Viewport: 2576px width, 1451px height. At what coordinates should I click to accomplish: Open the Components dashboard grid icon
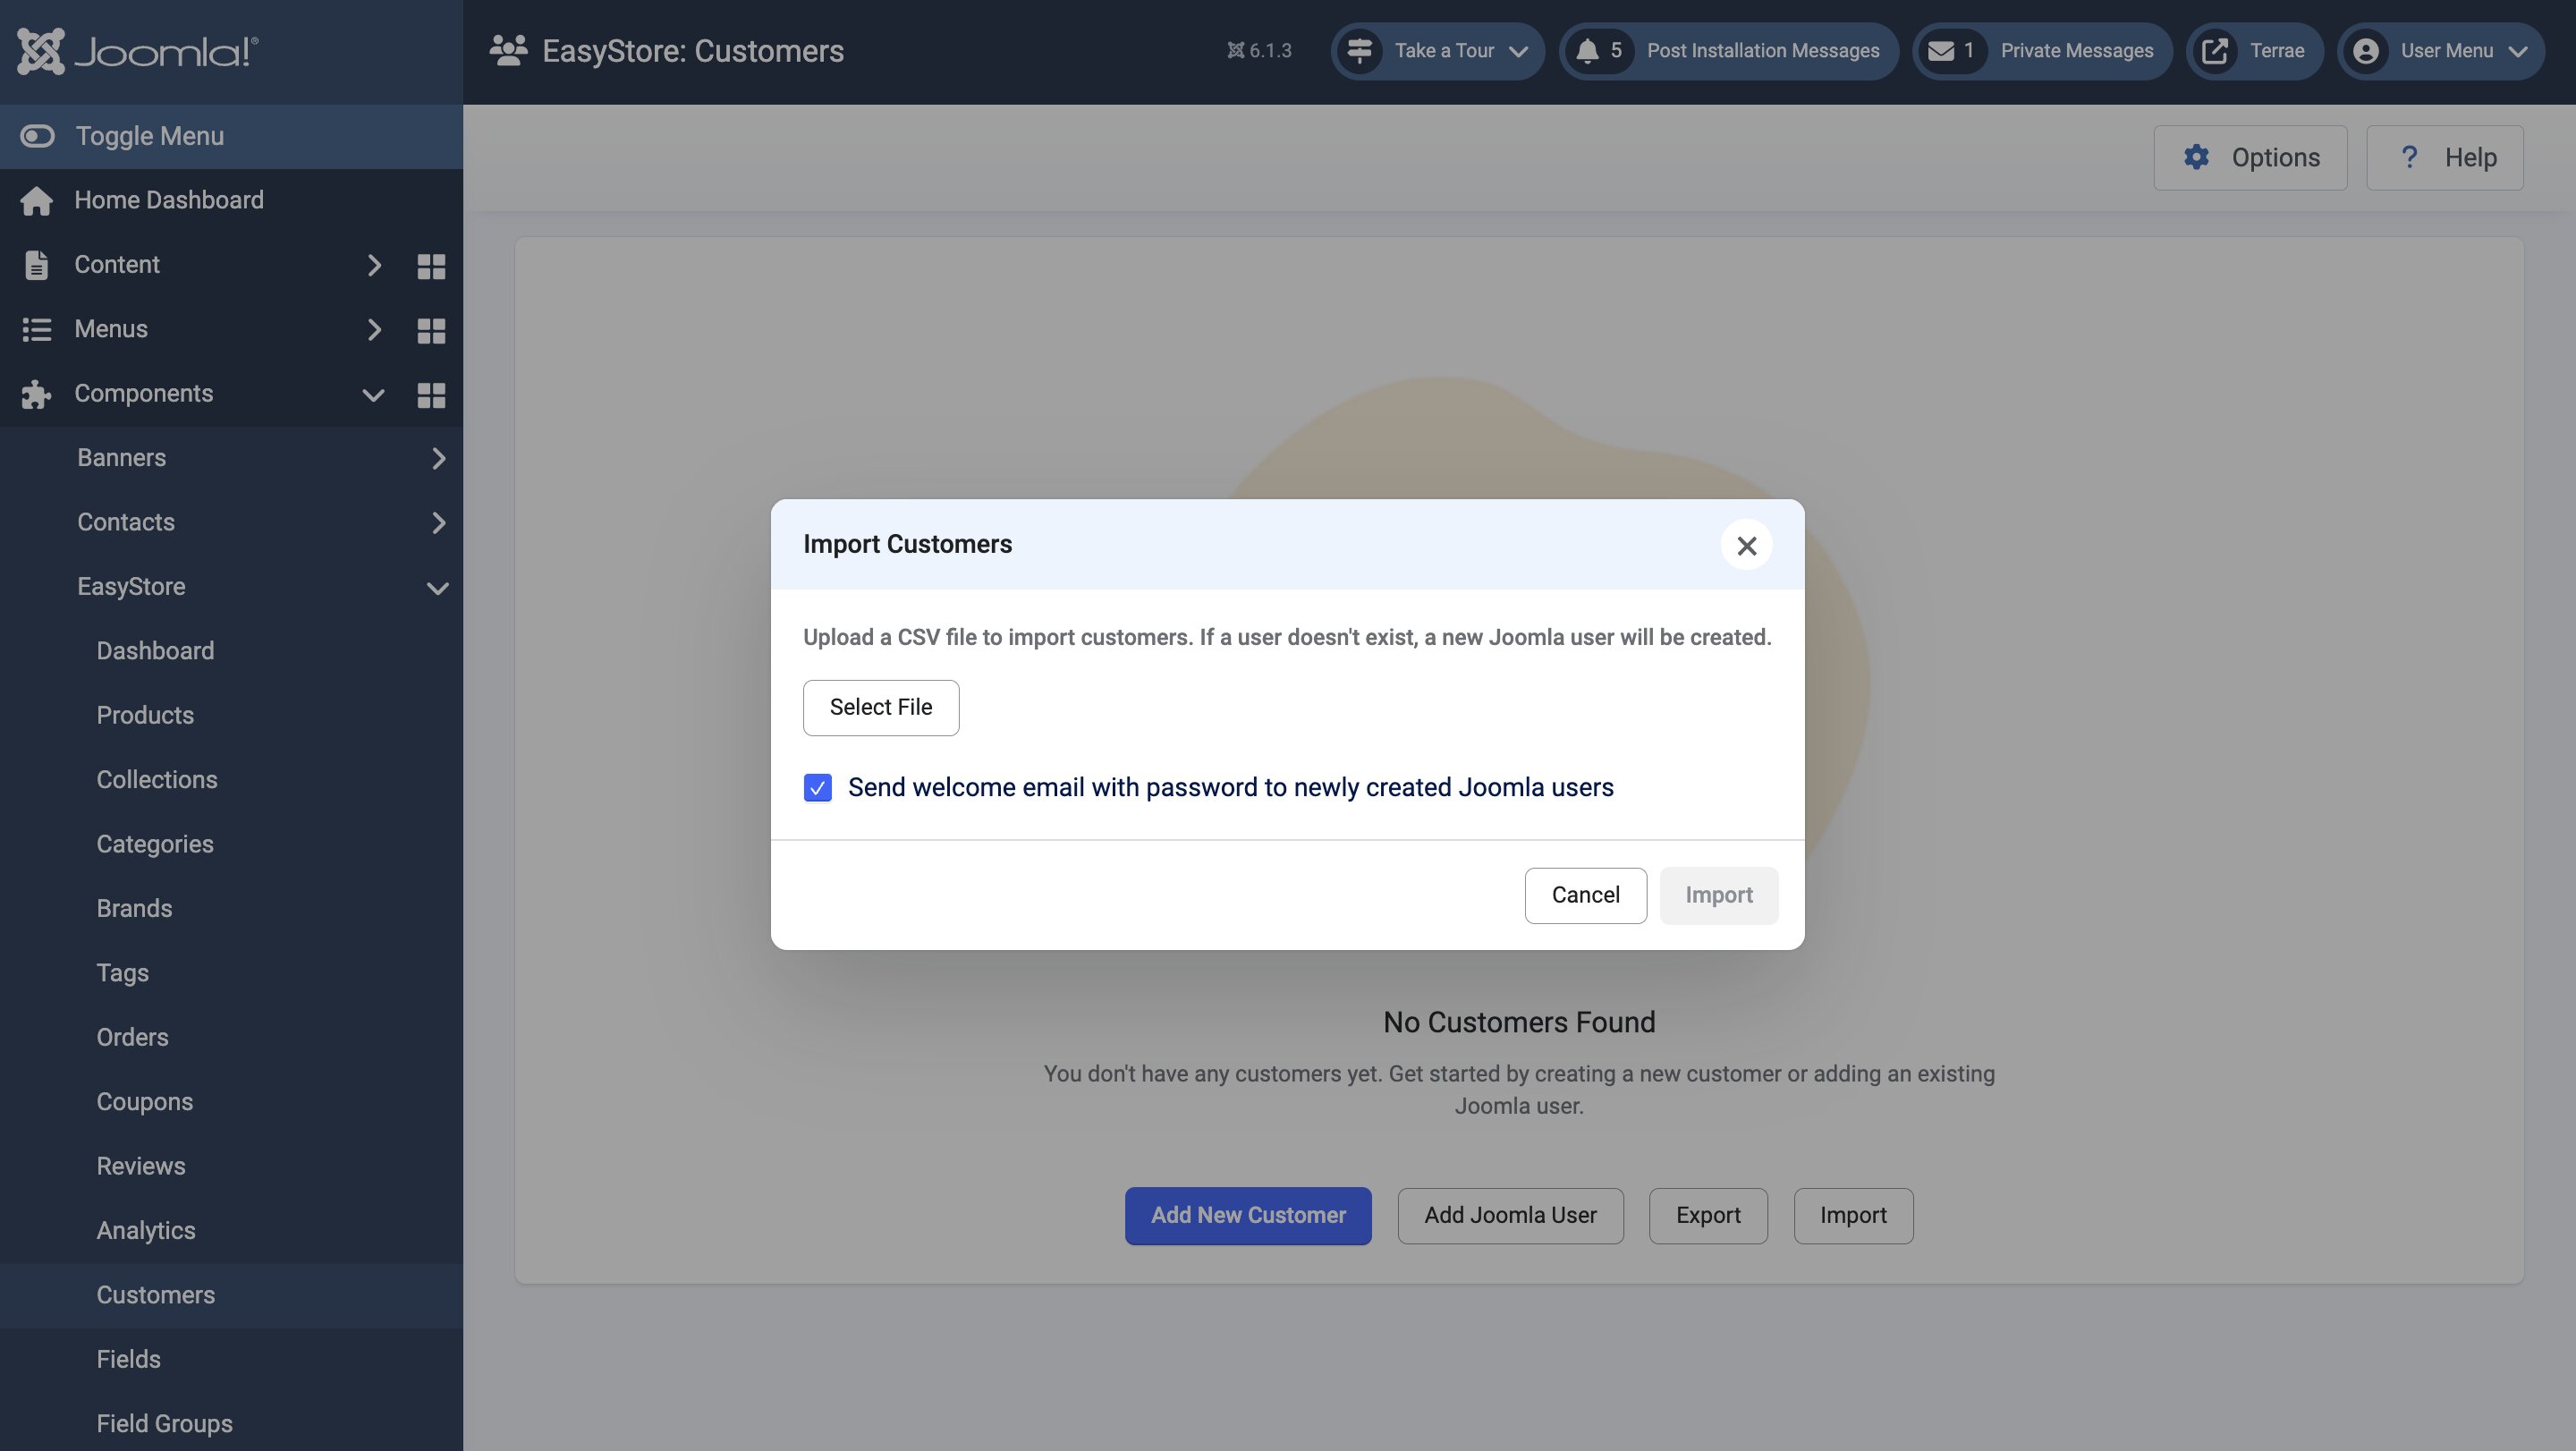431,395
